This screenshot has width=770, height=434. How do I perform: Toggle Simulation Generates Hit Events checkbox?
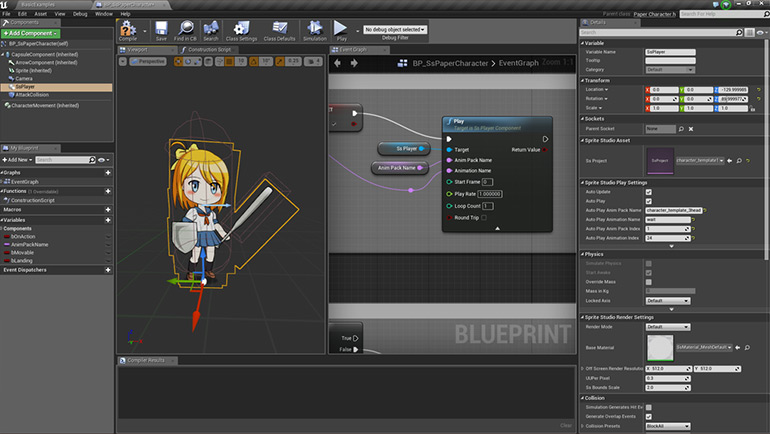[x=649, y=407]
